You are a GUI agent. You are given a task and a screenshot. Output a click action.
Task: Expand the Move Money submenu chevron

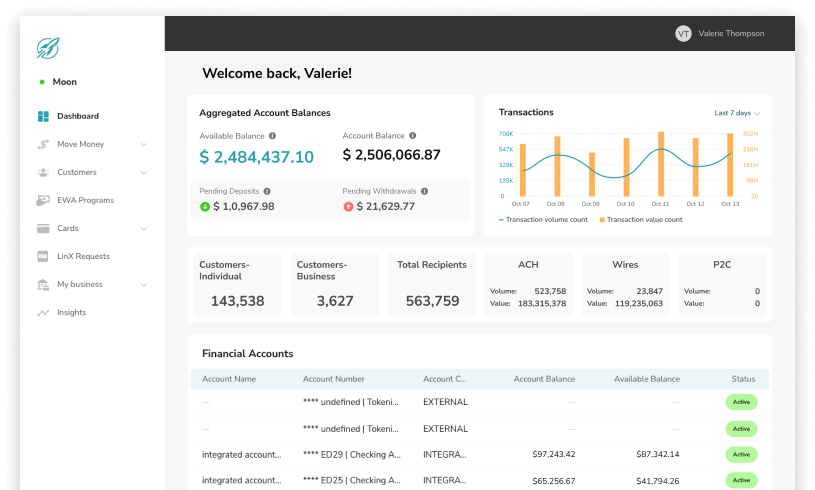coord(144,144)
